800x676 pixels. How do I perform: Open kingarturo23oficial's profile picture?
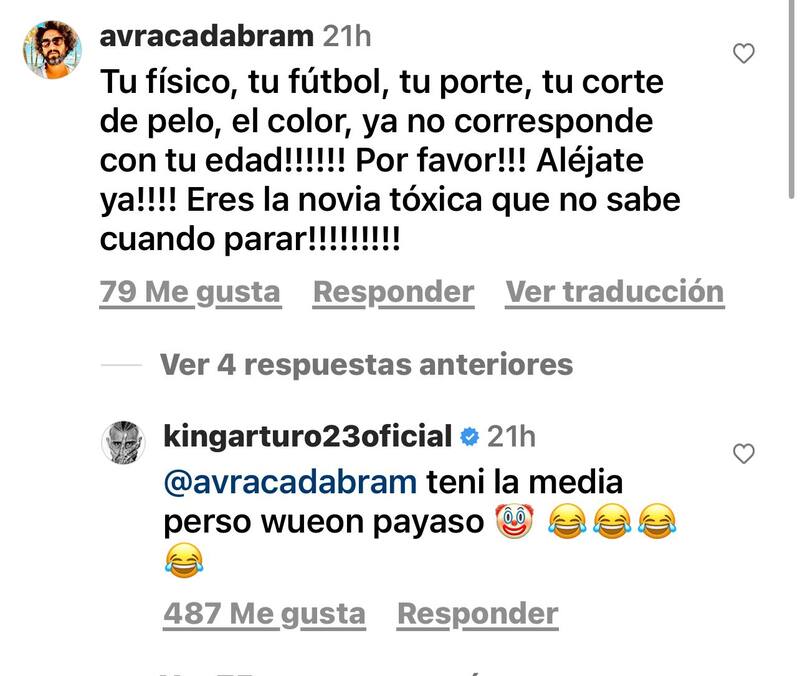pyautogui.click(x=124, y=442)
